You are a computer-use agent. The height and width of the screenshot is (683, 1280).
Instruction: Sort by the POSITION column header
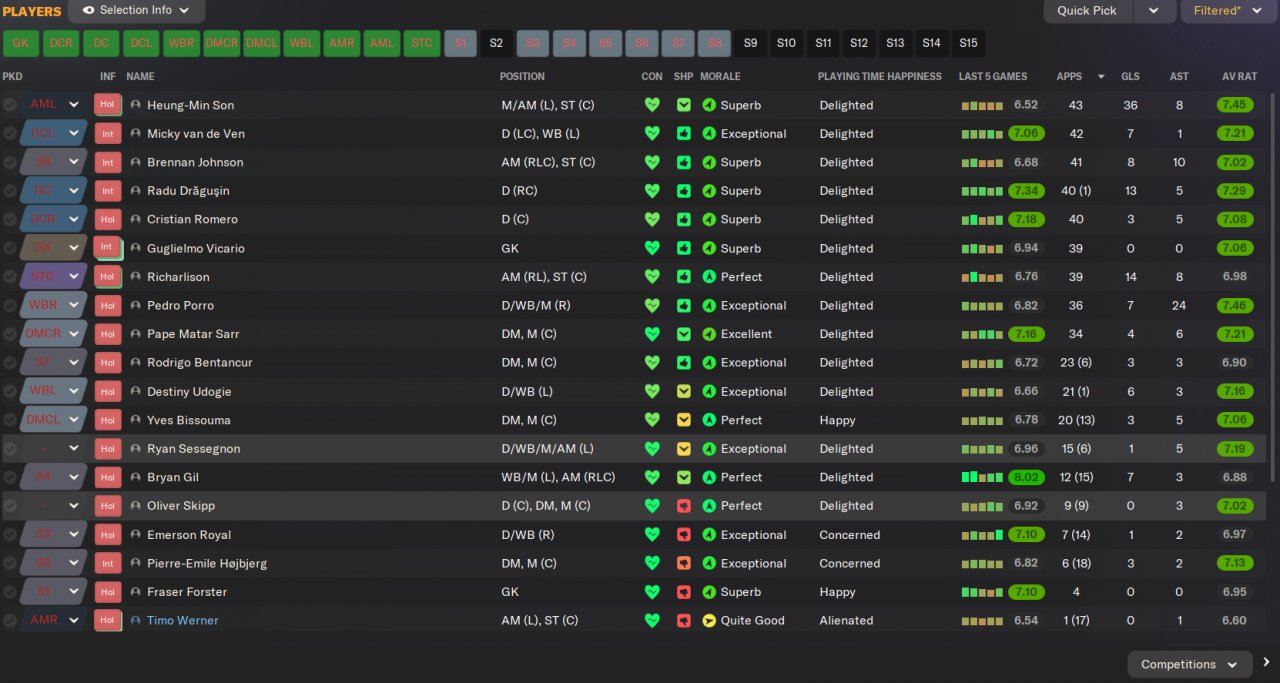coord(522,76)
